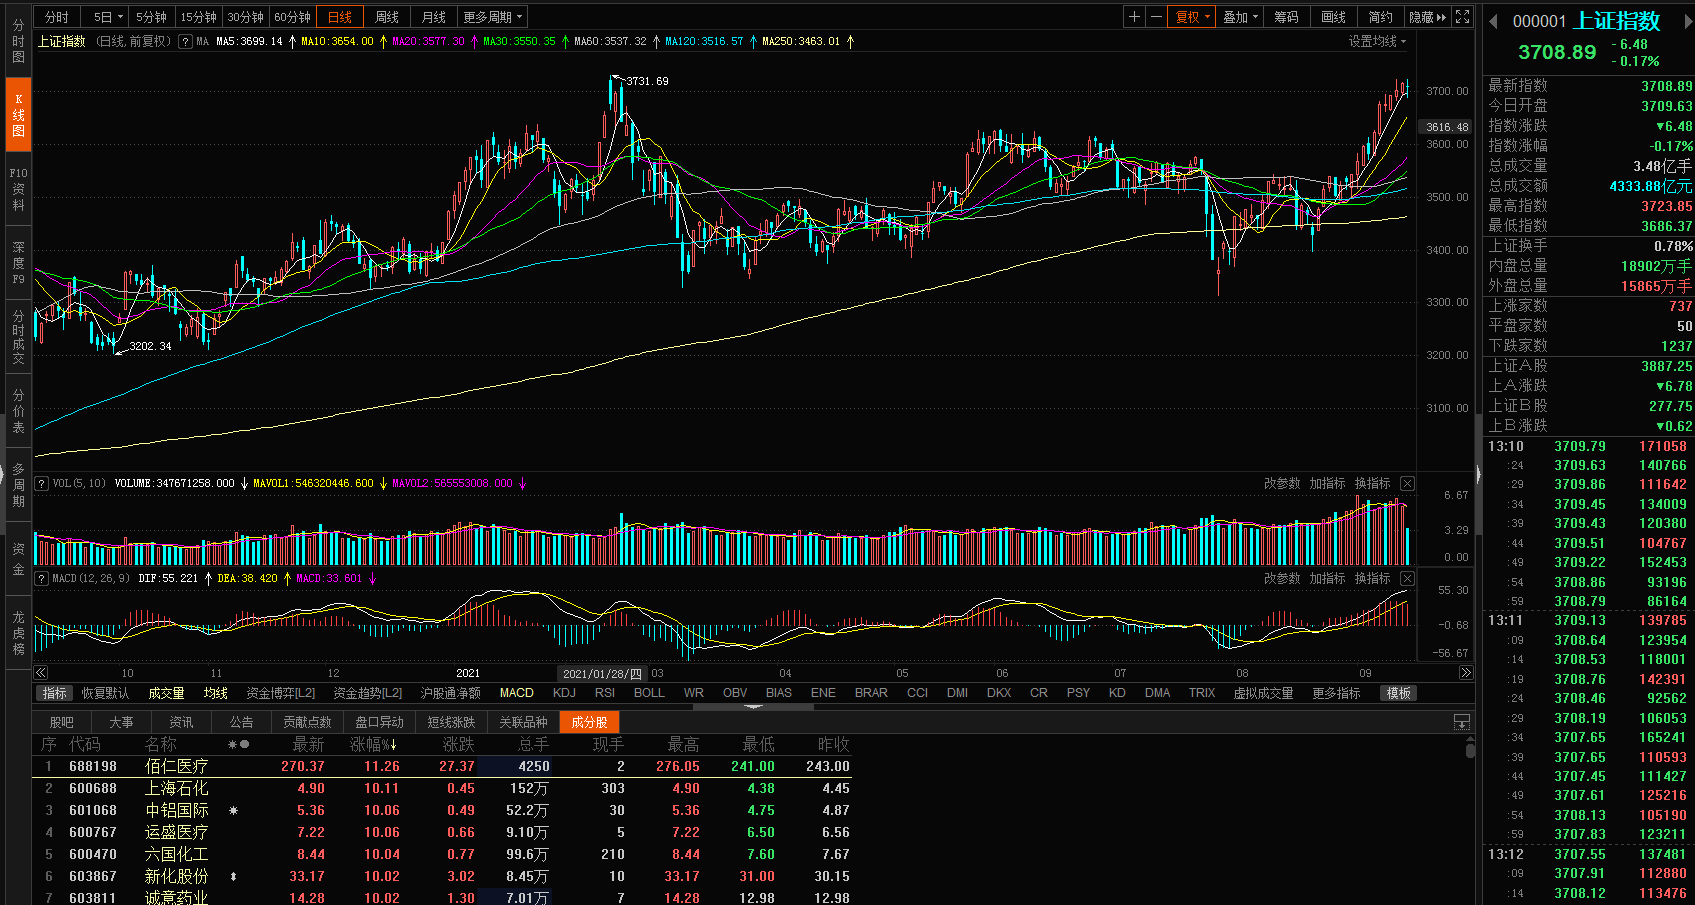Close the MACD indicator panel
The width and height of the screenshot is (1695, 905).
1407,578
